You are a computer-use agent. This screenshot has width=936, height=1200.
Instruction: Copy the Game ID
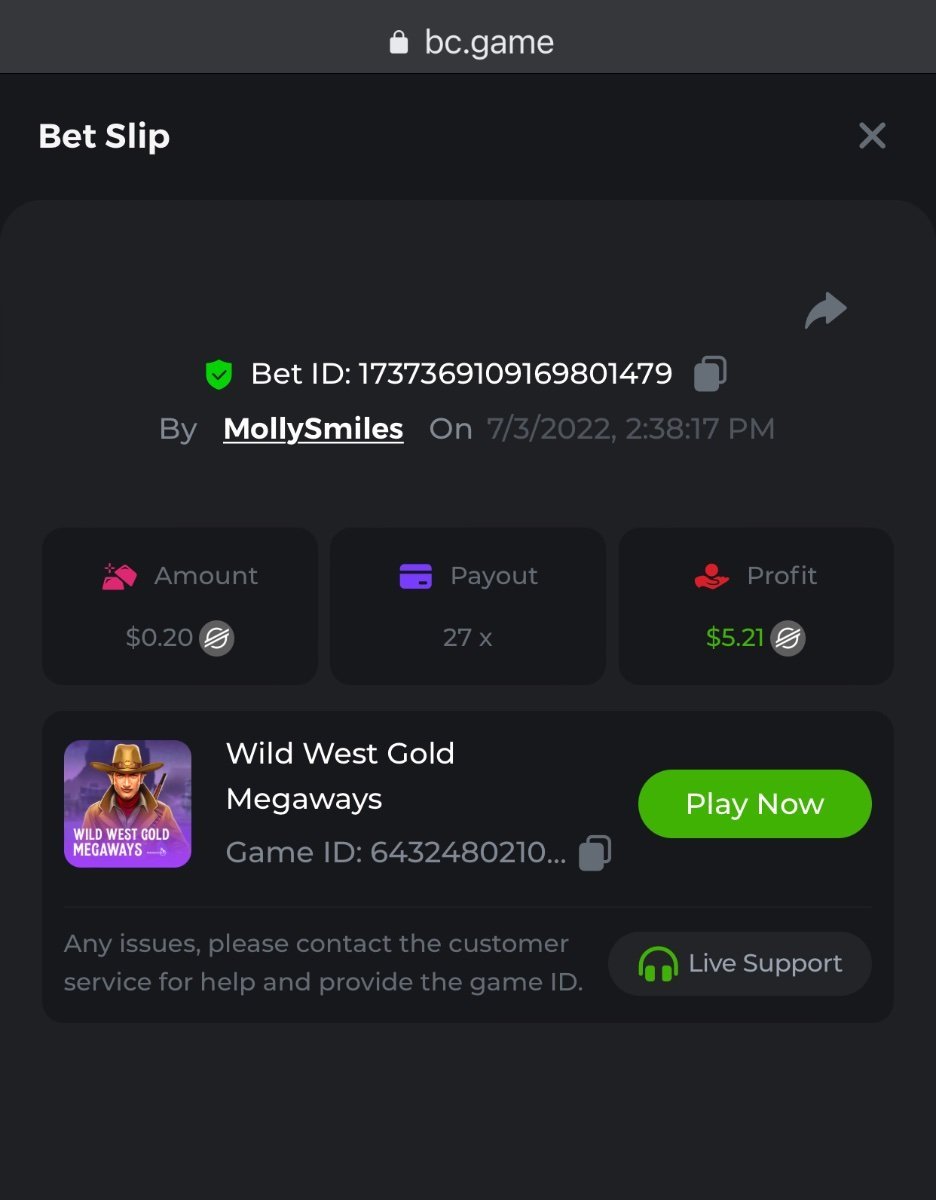[x=595, y=853]
